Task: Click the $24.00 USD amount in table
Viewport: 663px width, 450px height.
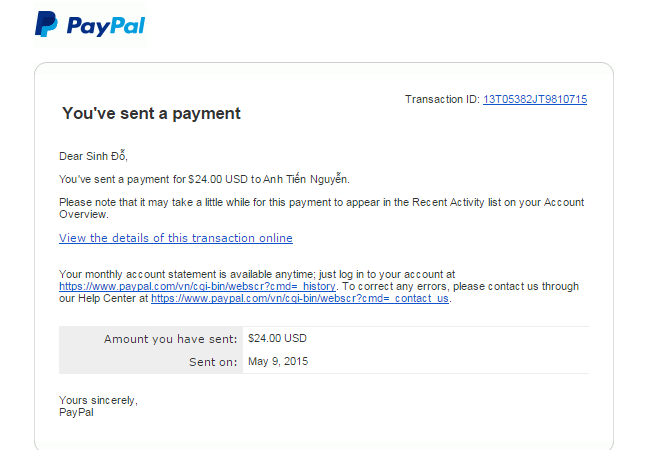Action: 277,338
